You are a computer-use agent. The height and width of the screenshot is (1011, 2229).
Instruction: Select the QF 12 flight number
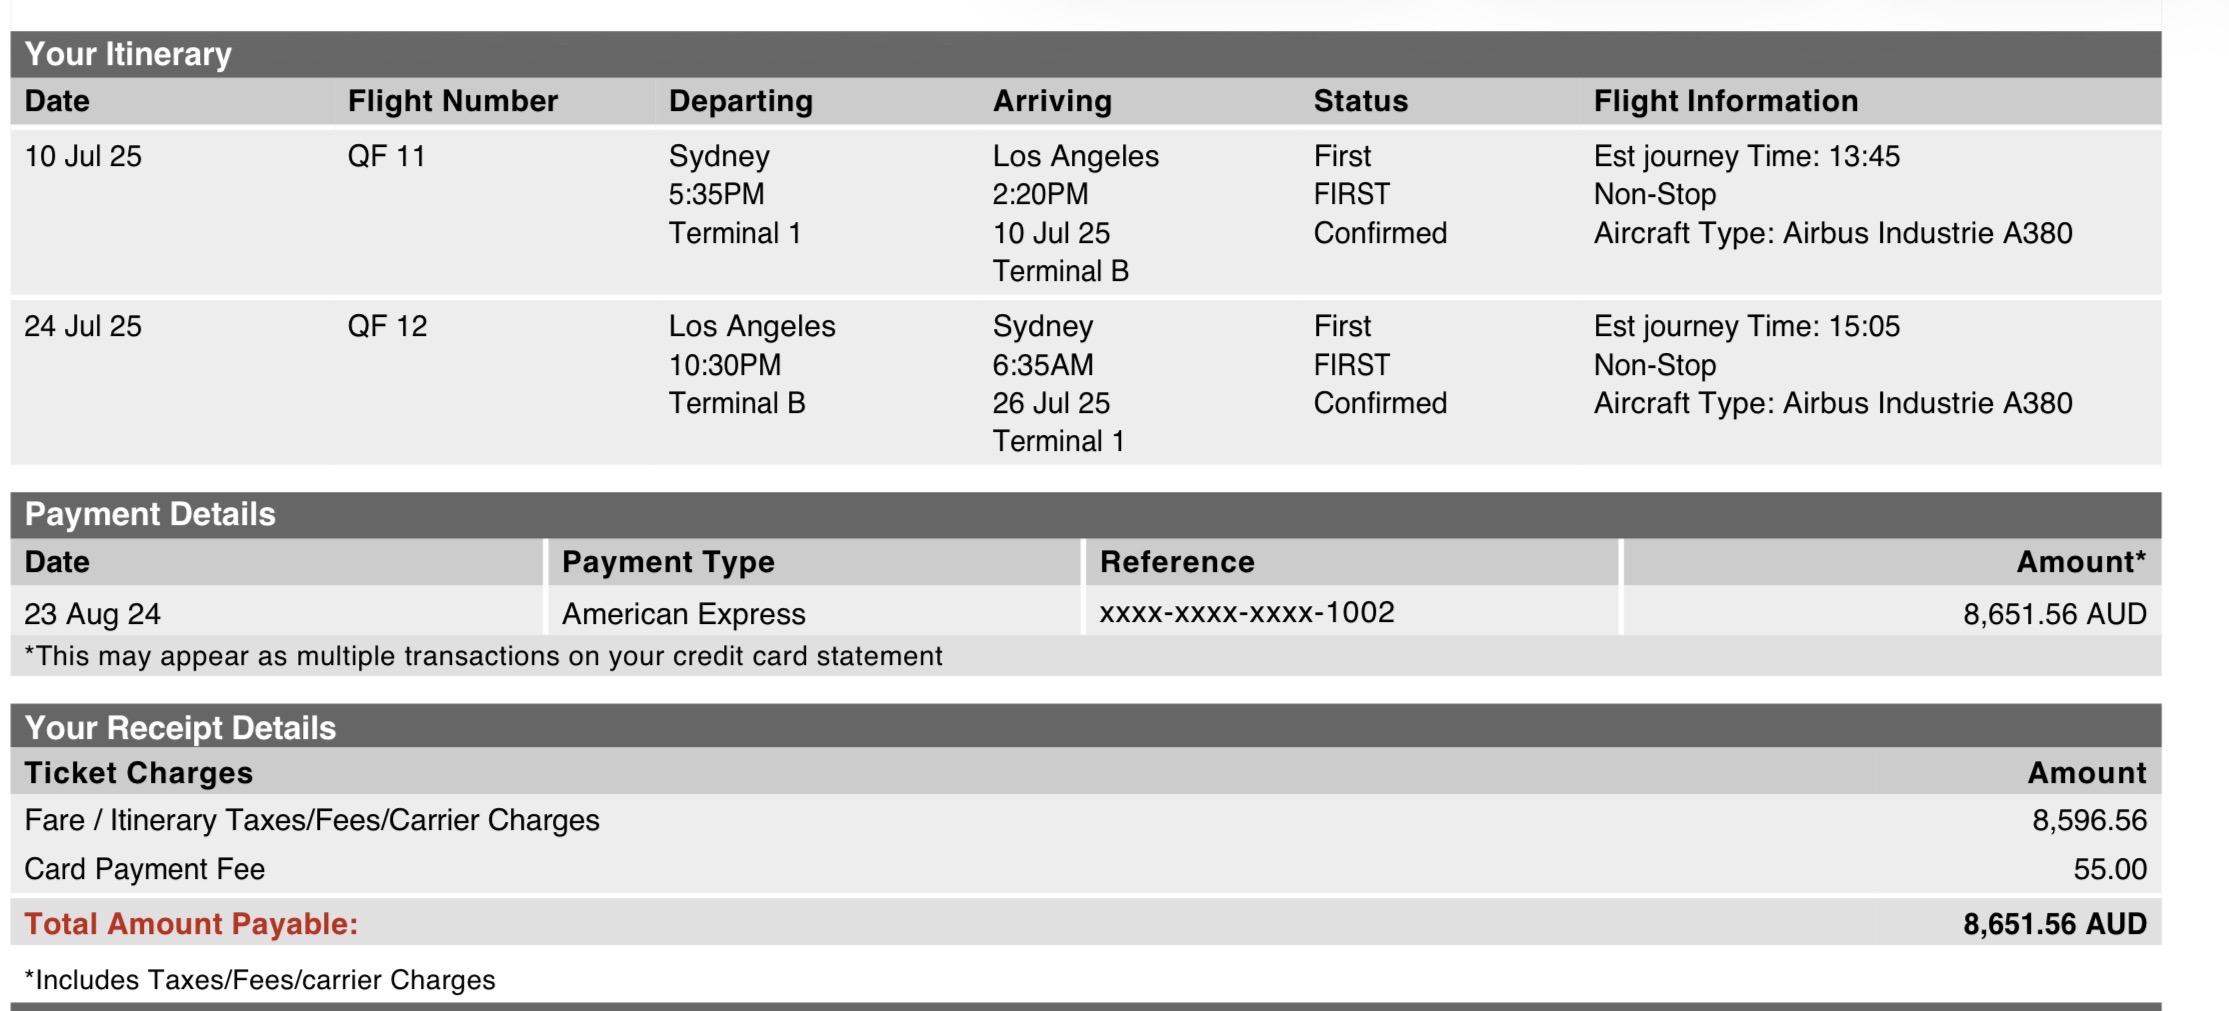pyautogui.click(x=387, y=326)
